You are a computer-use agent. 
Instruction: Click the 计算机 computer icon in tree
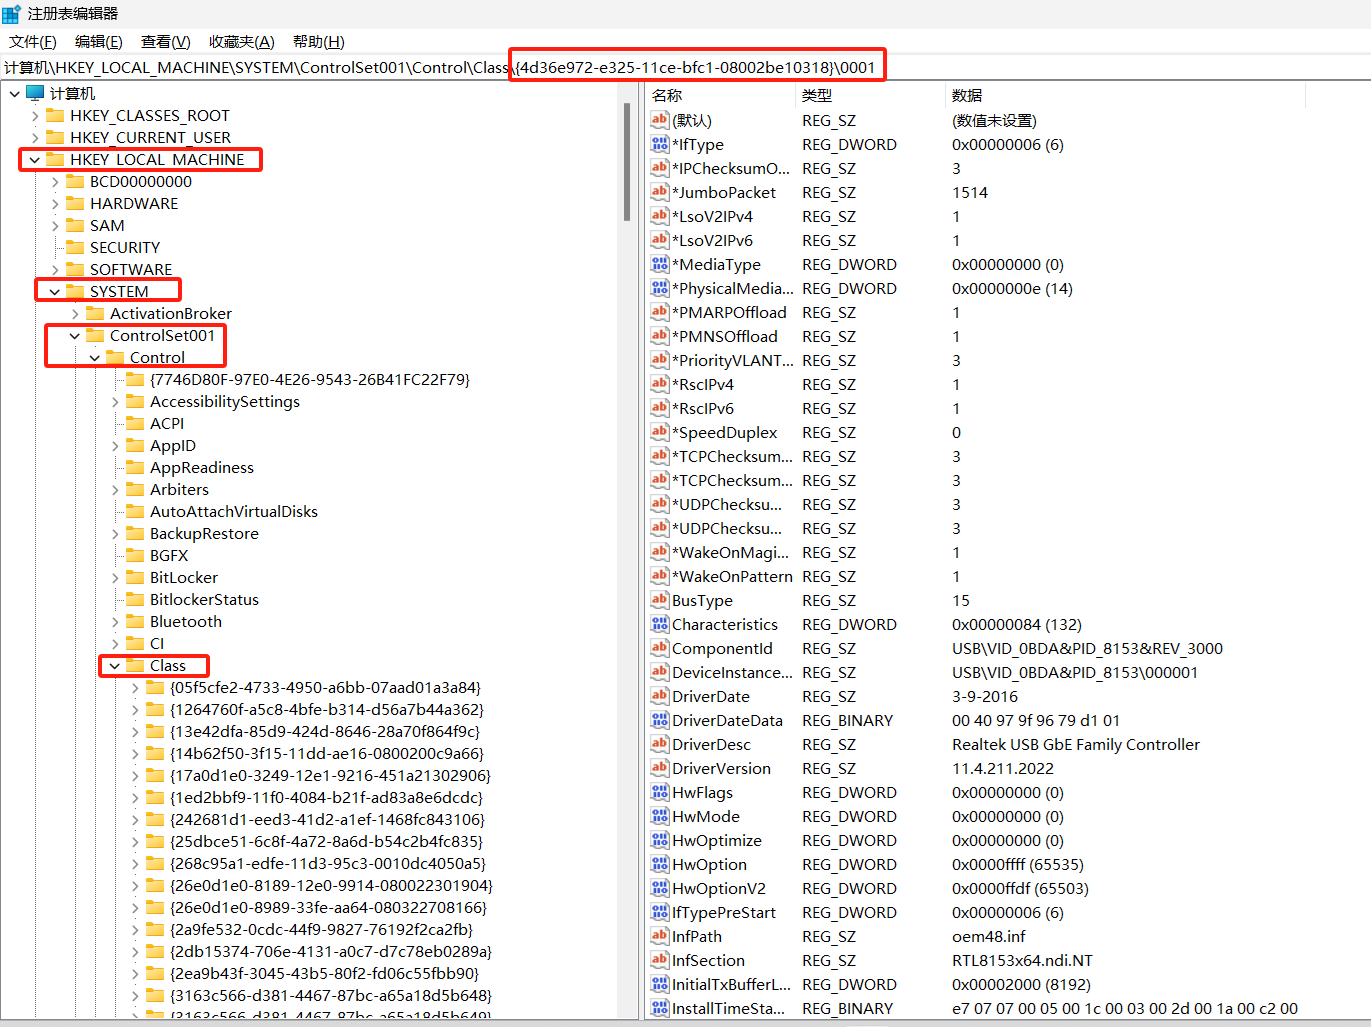pyautogui.click(x=36, y=93)
